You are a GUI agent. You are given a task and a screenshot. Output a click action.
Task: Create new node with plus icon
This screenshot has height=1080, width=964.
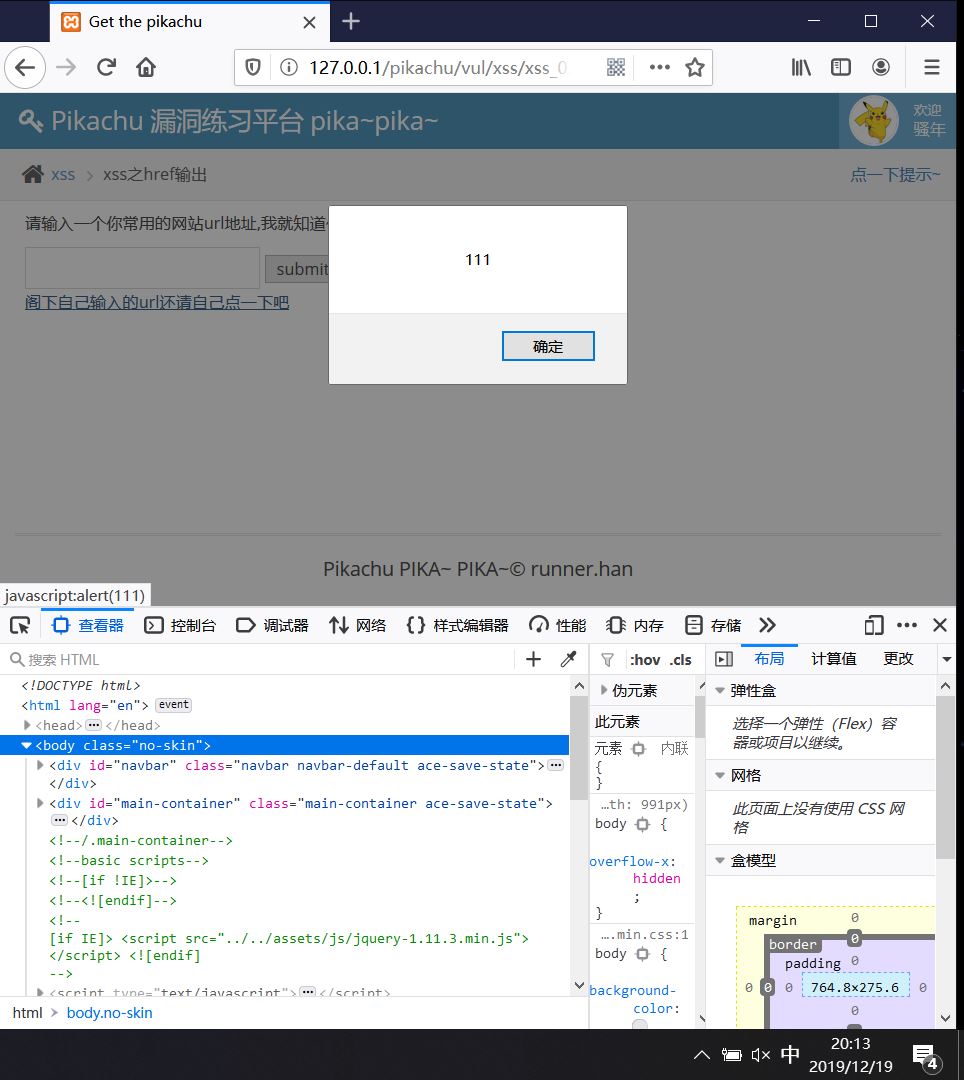pos(534,660)
